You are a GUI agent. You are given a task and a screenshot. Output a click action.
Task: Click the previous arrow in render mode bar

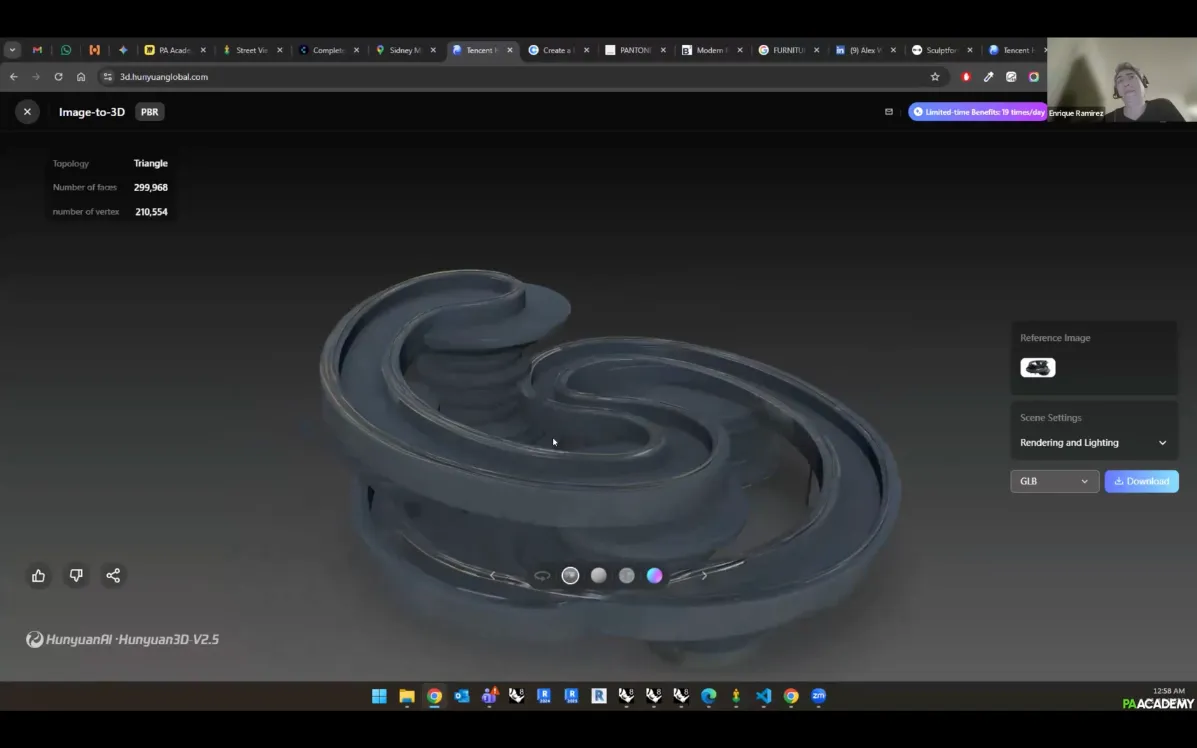pyautogui.click(x=492, y=575)
